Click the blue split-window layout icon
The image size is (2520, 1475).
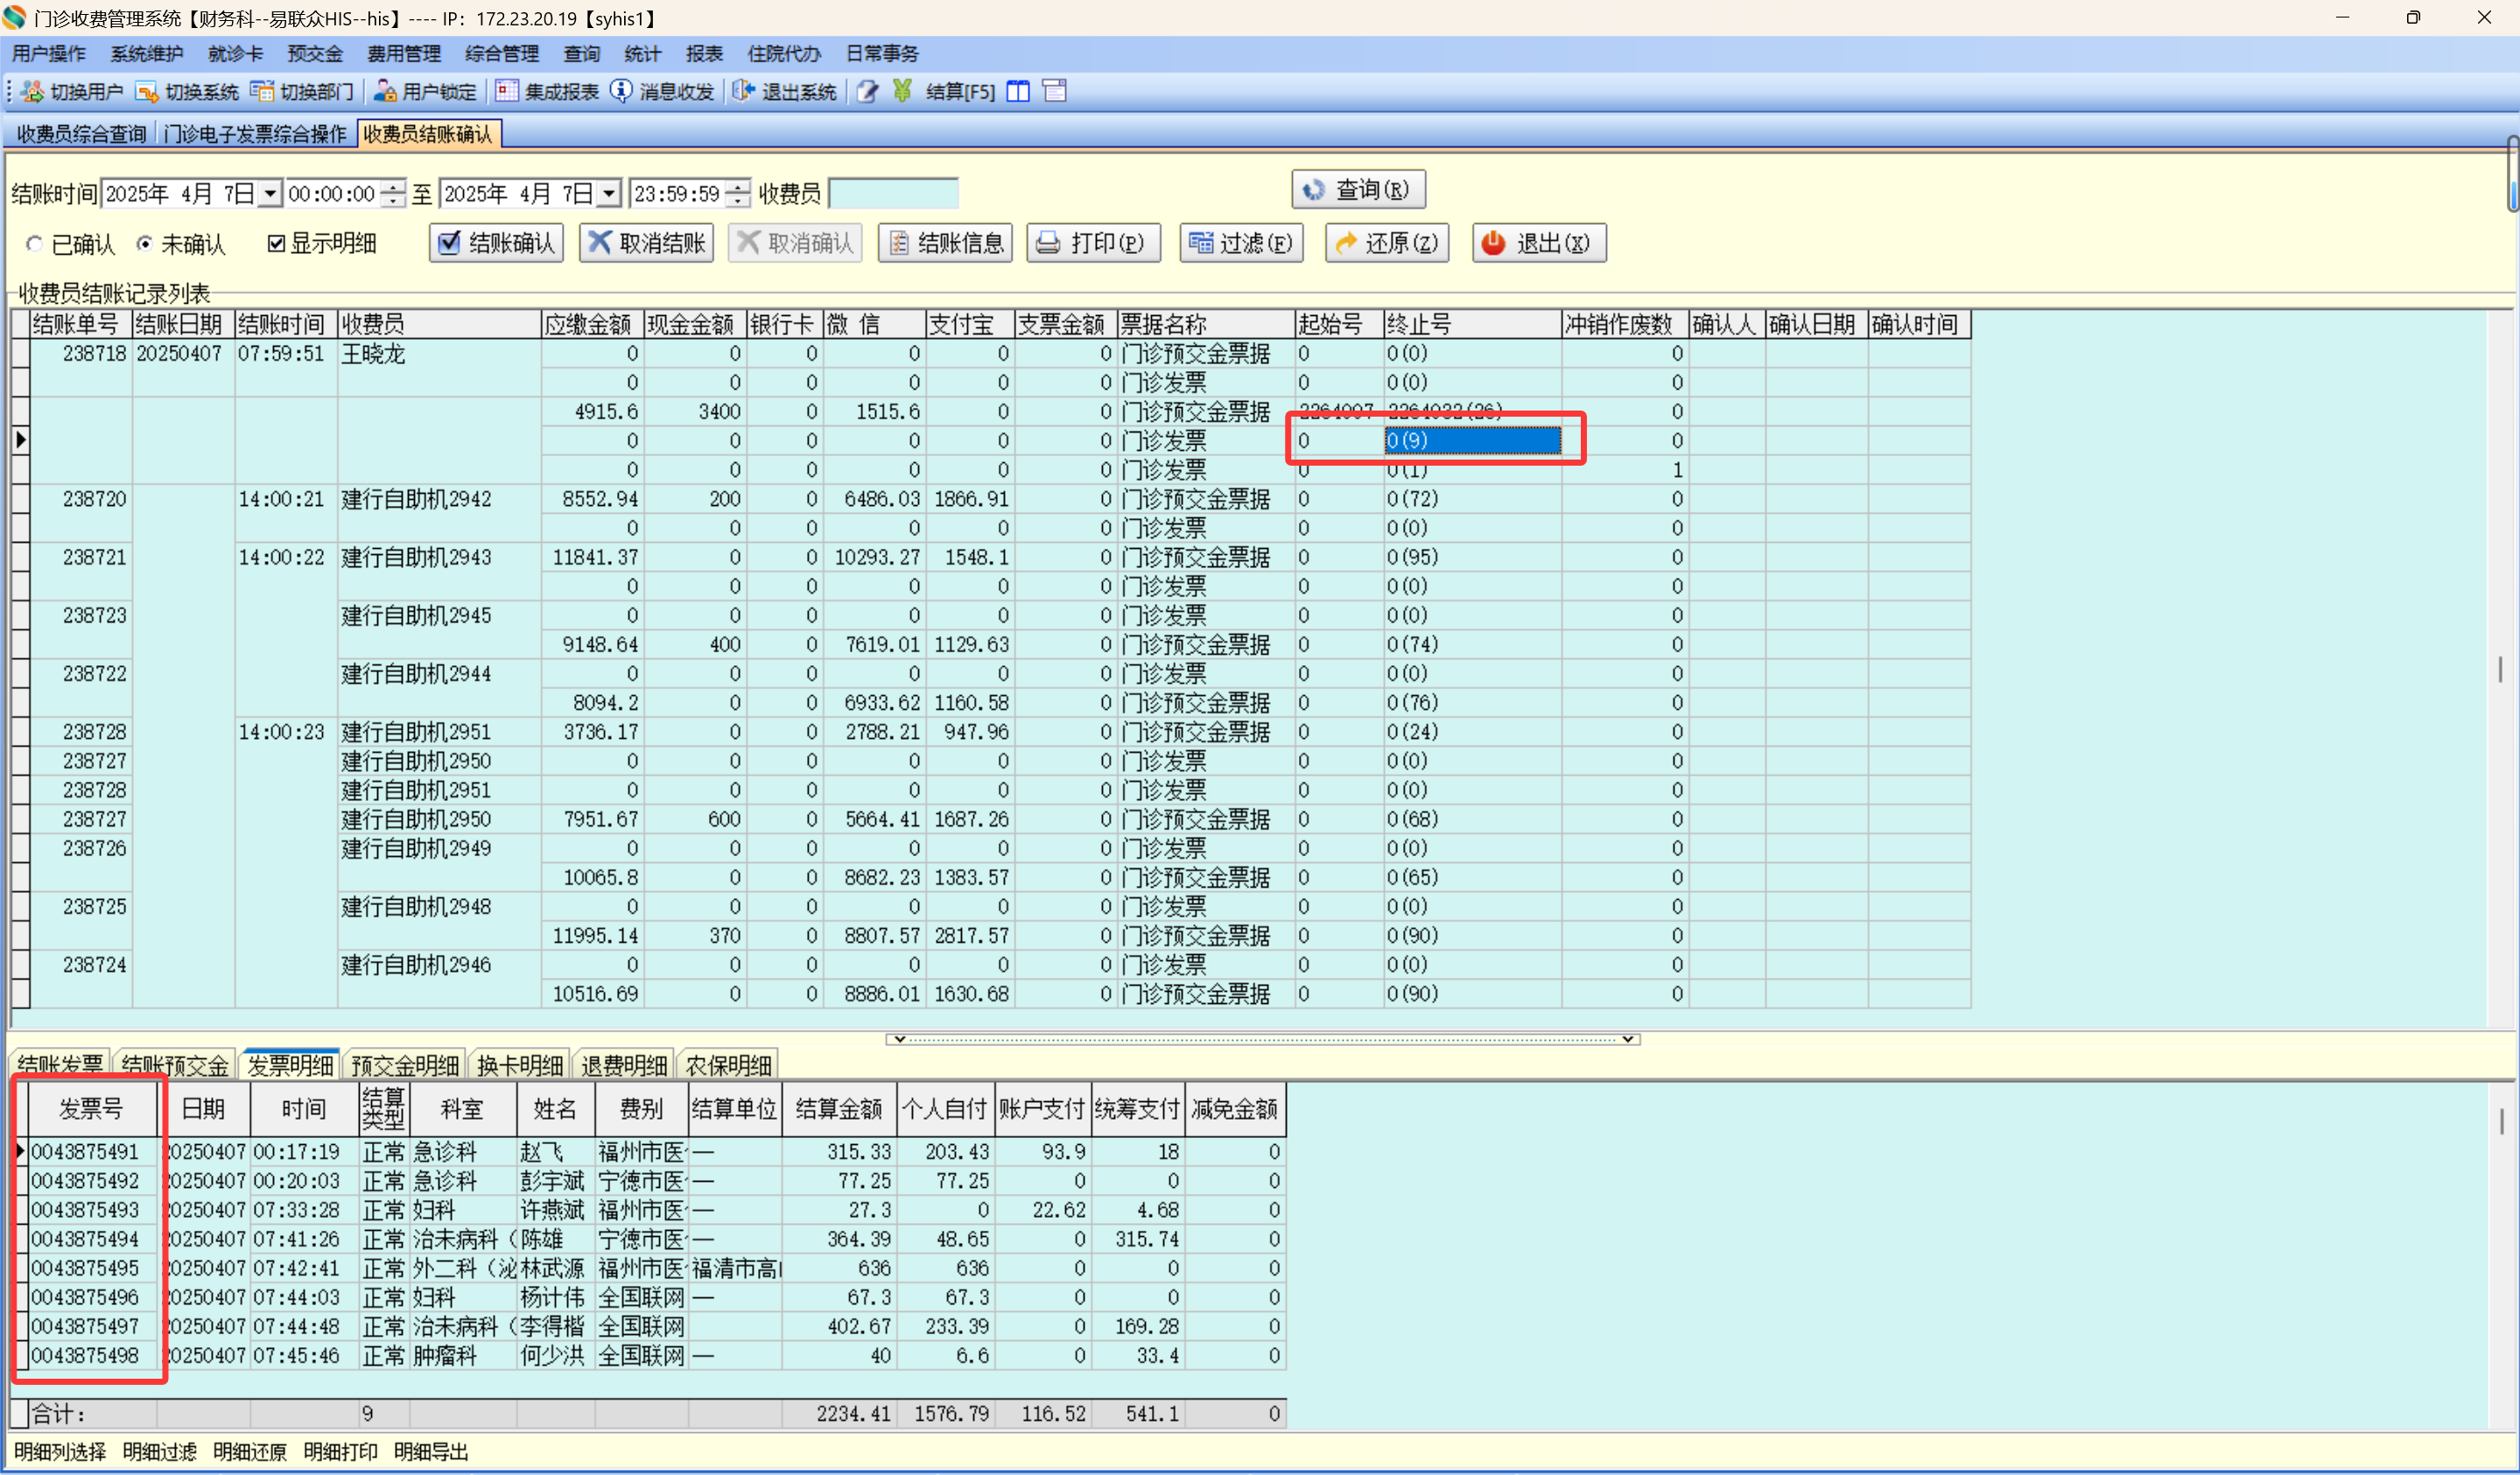point(1018,92)
